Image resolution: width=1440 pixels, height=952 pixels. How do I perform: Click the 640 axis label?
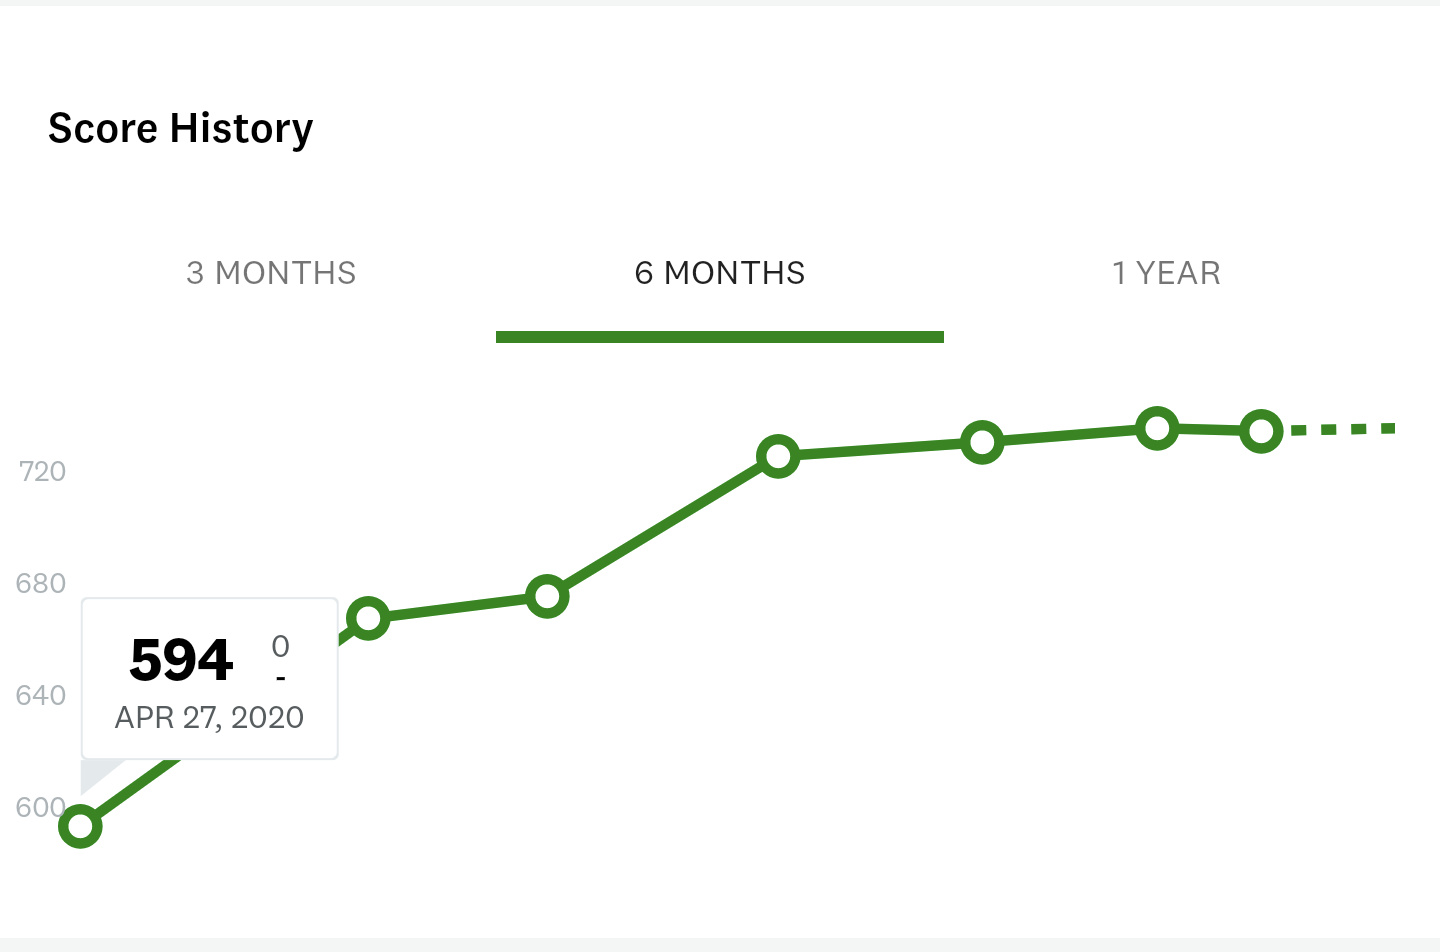41,695
